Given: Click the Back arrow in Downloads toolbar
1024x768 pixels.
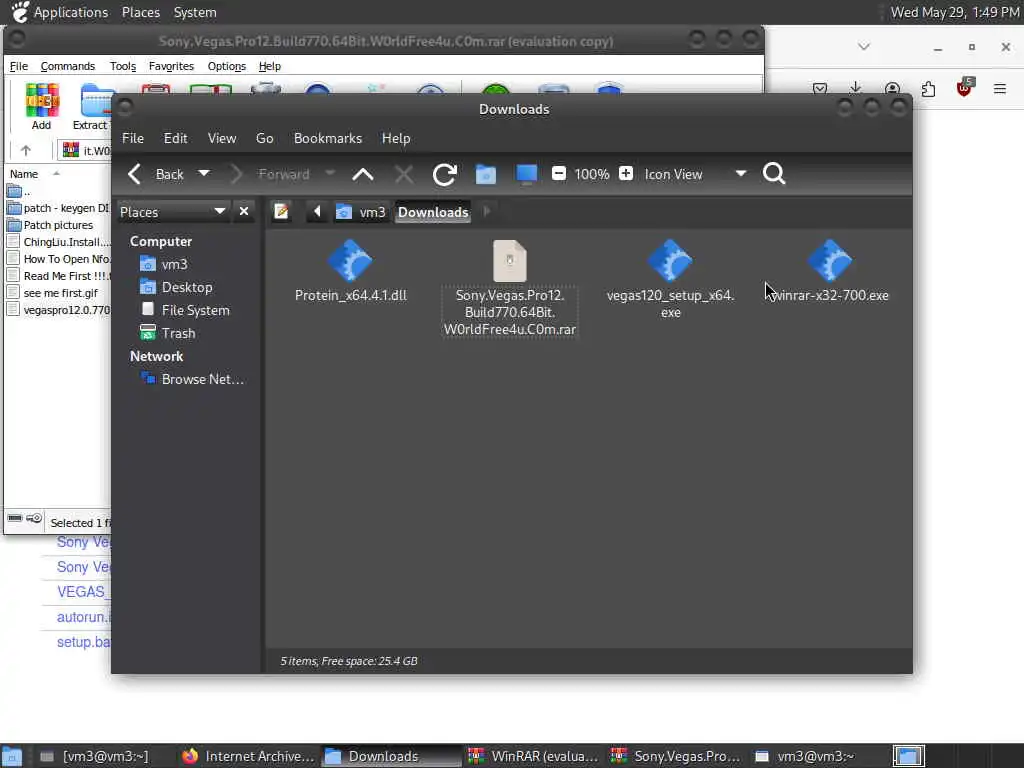Looking at the screenshot, I should click(x=135, y=174).
